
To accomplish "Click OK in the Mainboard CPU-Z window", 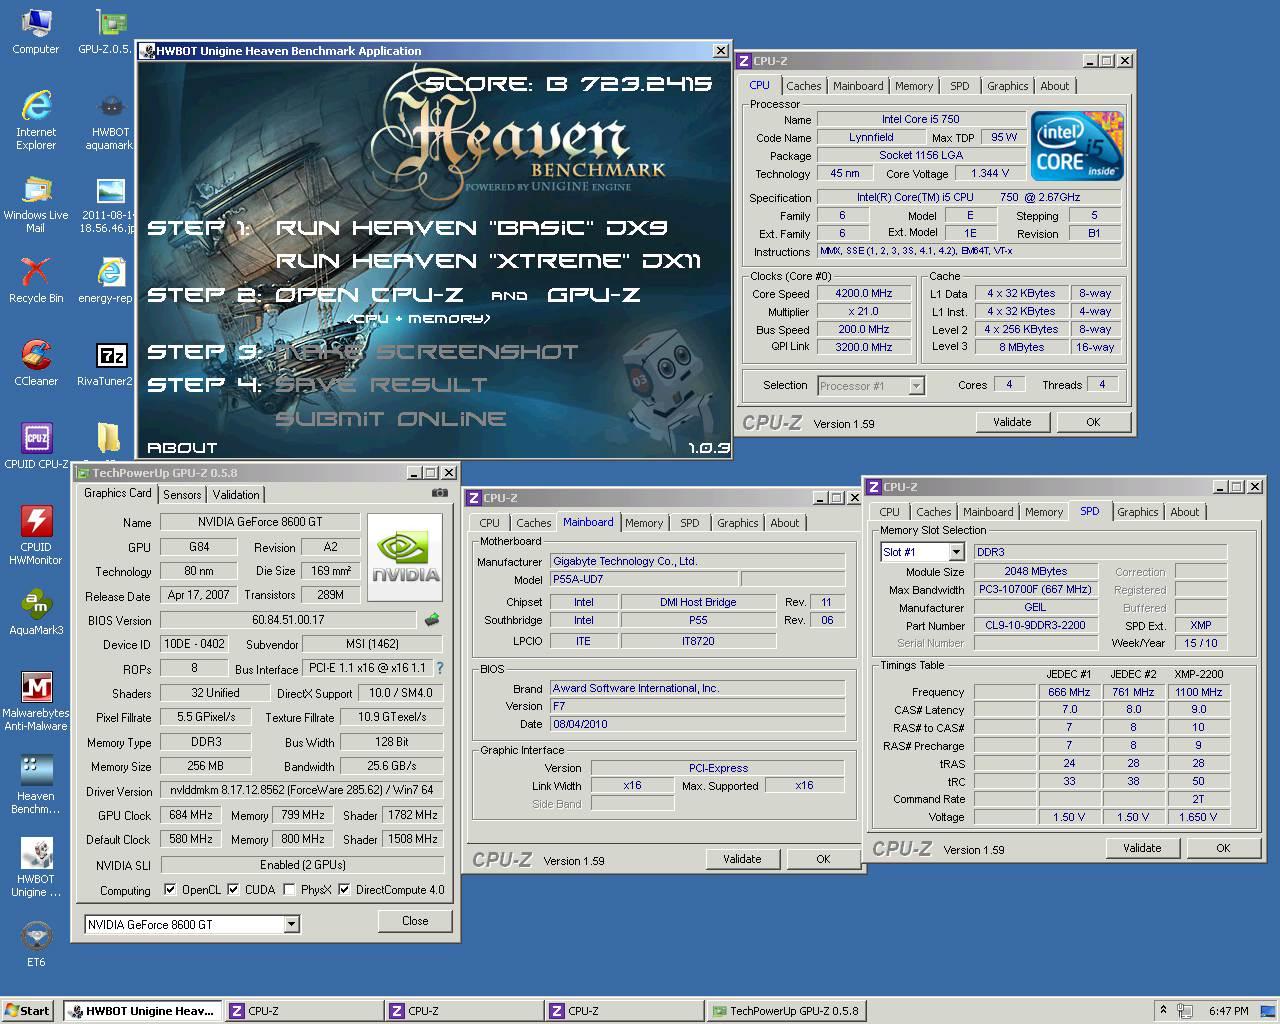I will pyautogui.click(x=823, y=859).
